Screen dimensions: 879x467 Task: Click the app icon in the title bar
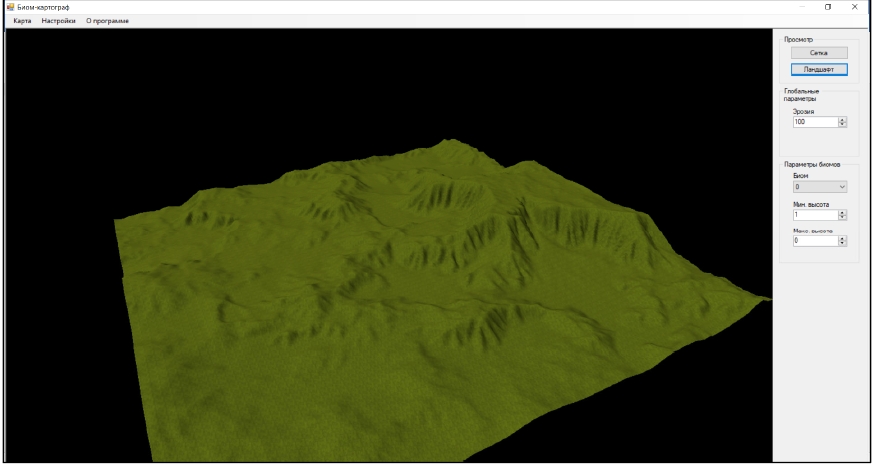click(10, 7)
